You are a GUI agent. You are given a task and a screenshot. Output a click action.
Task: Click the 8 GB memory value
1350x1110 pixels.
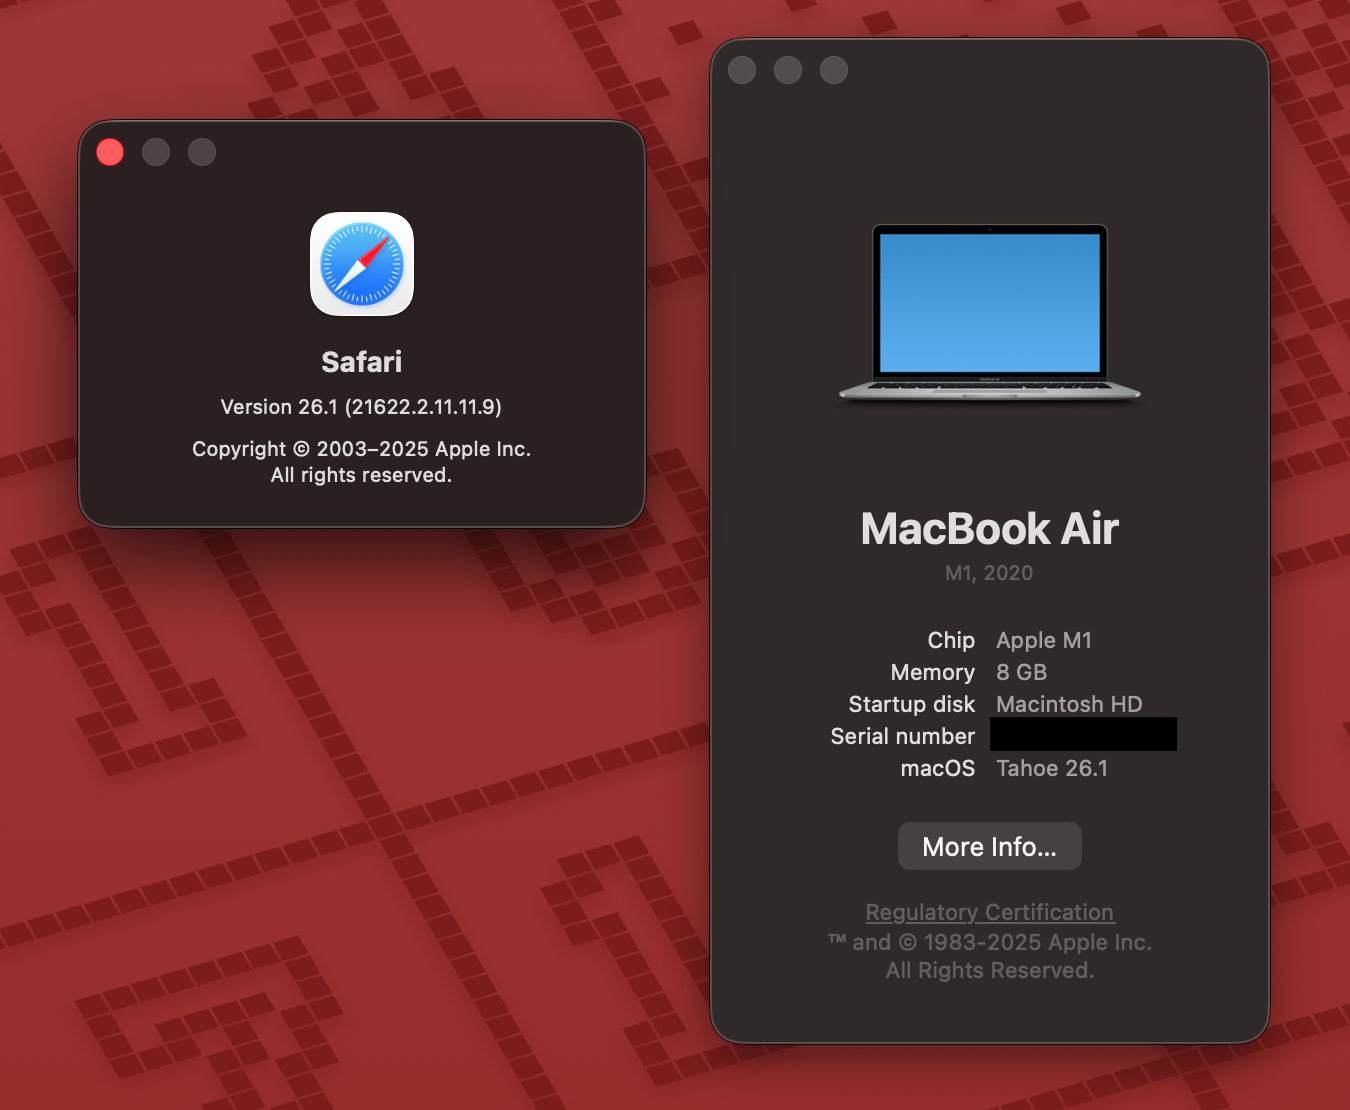click(x=1021, y=672)
